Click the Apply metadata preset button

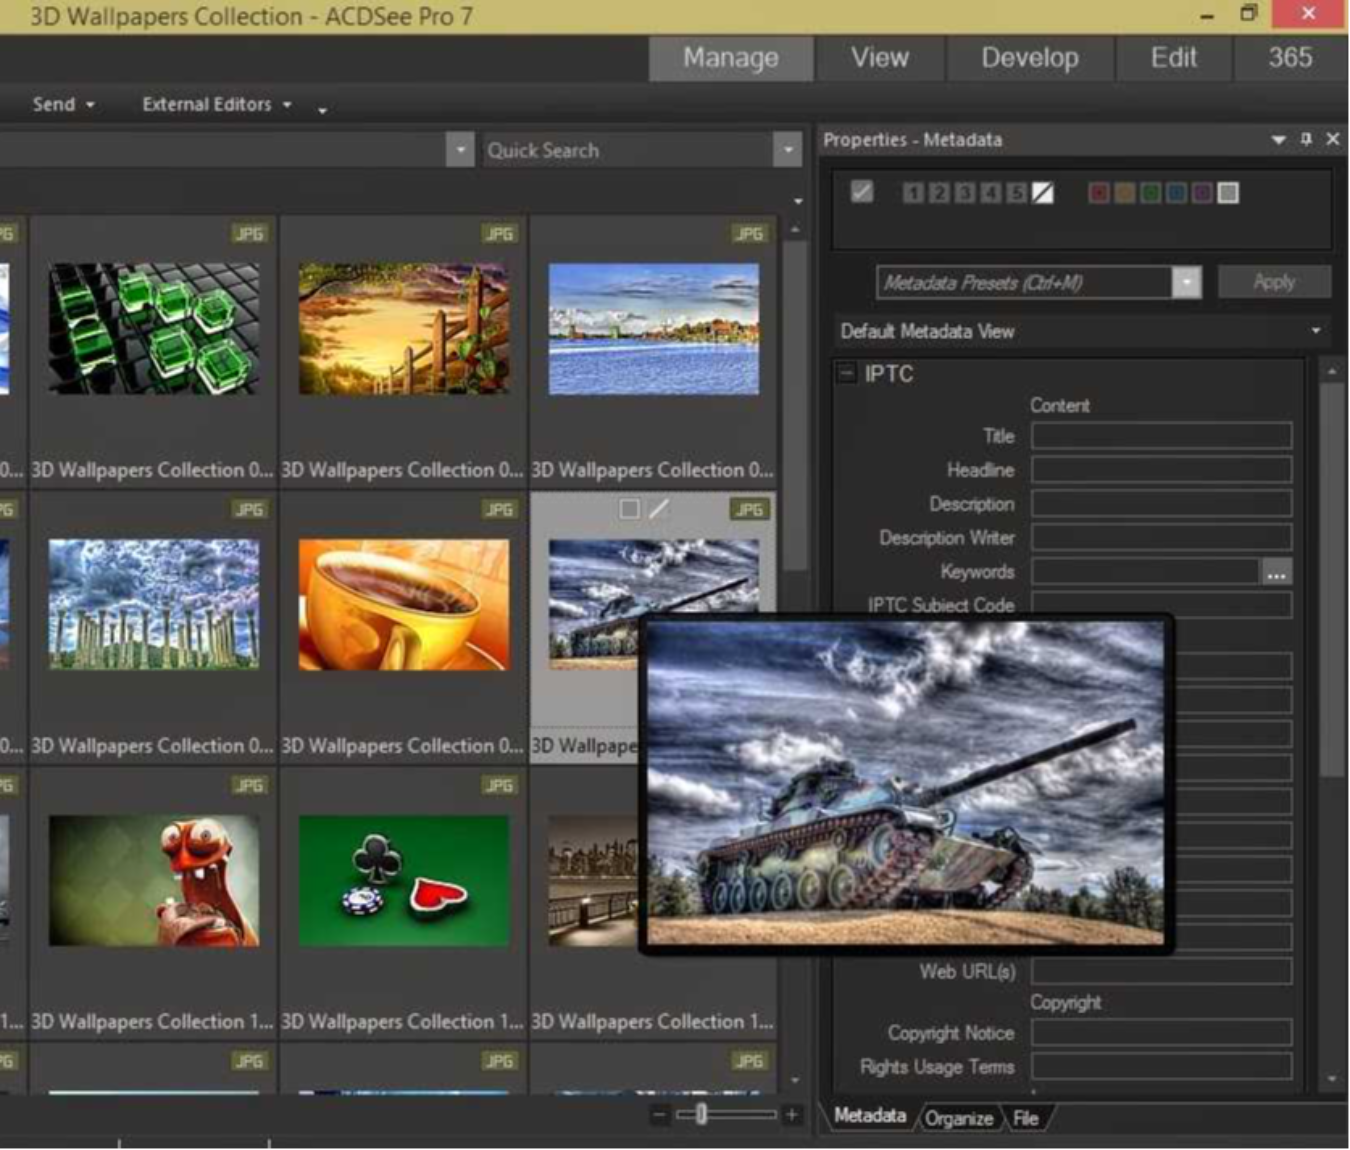coord(1274,282)
